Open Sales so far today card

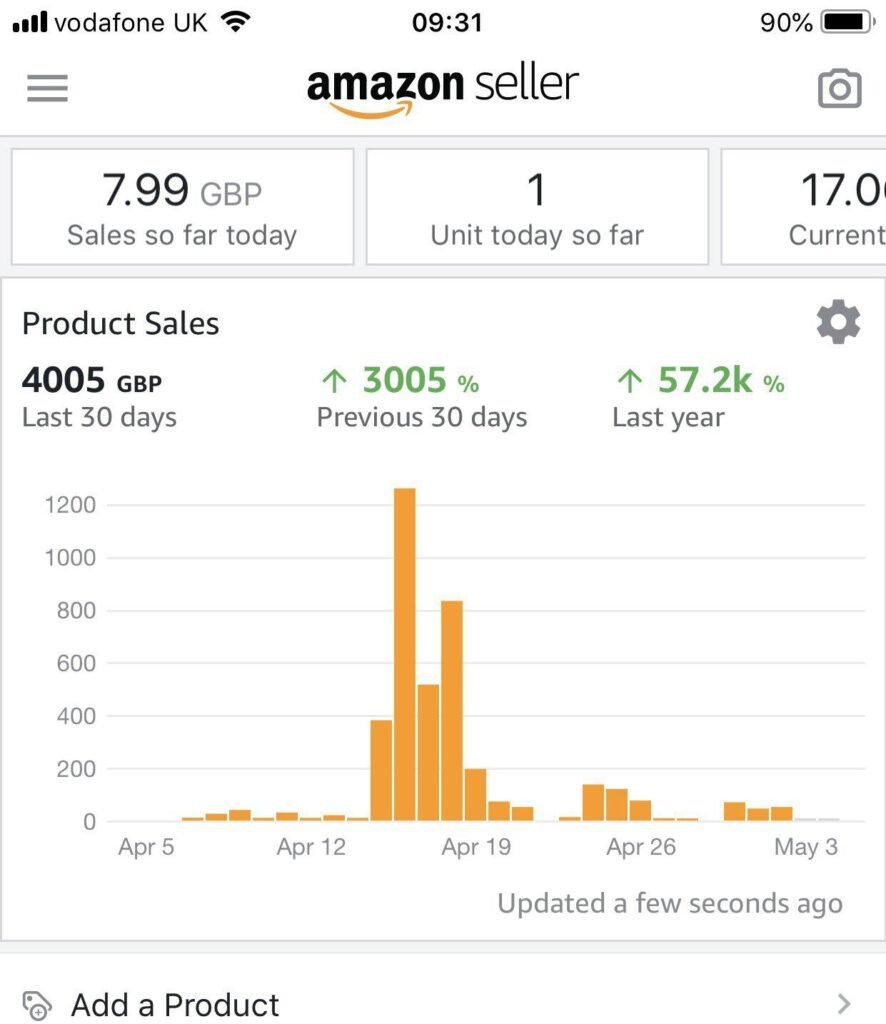pyautogui.click(x=182, y=207)
